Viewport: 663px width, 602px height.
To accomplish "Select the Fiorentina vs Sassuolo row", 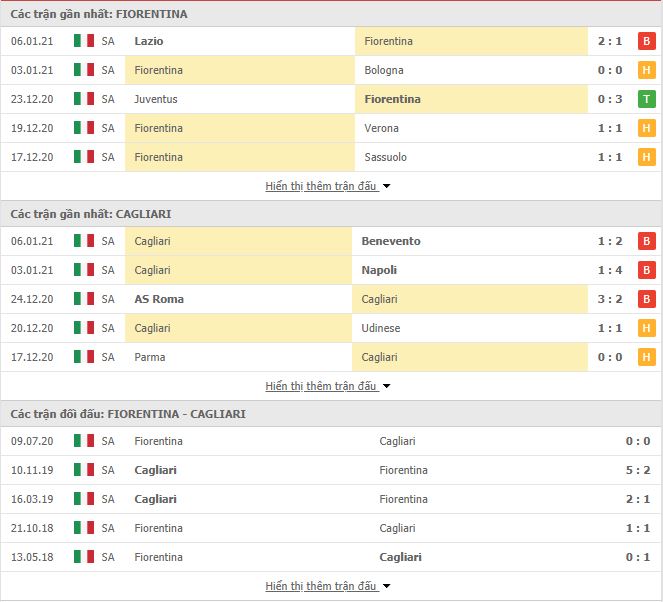I will 332,157.
